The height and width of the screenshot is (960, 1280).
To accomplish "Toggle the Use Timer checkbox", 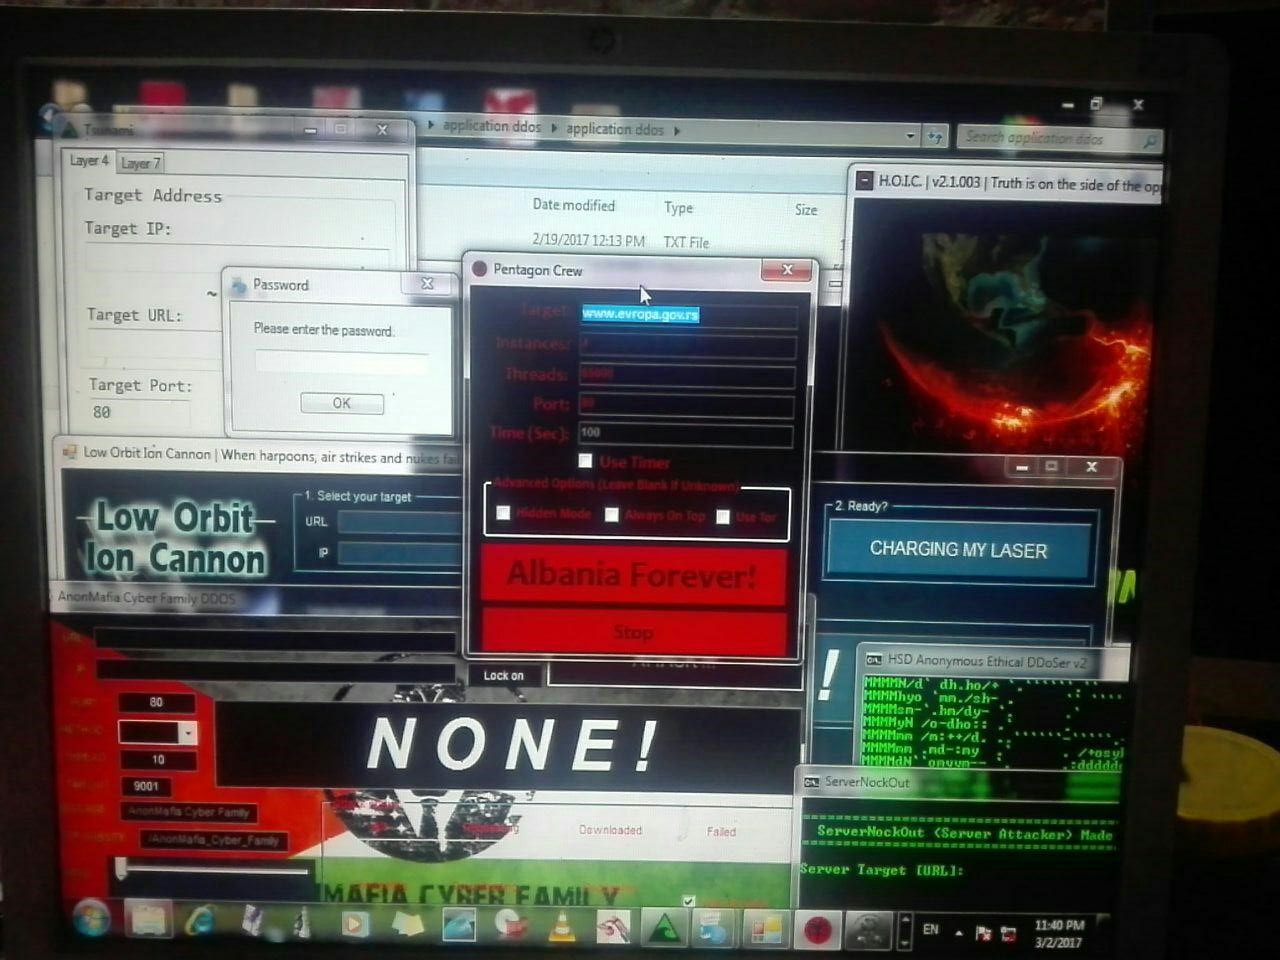I will [586, 460].
